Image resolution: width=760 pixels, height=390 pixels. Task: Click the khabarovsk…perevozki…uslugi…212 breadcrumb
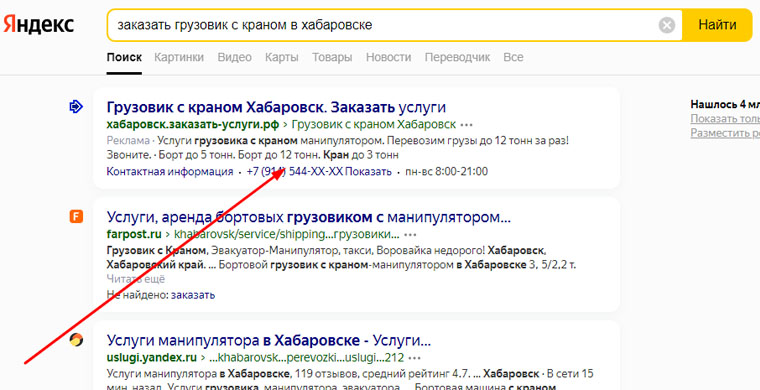[306, 358]
